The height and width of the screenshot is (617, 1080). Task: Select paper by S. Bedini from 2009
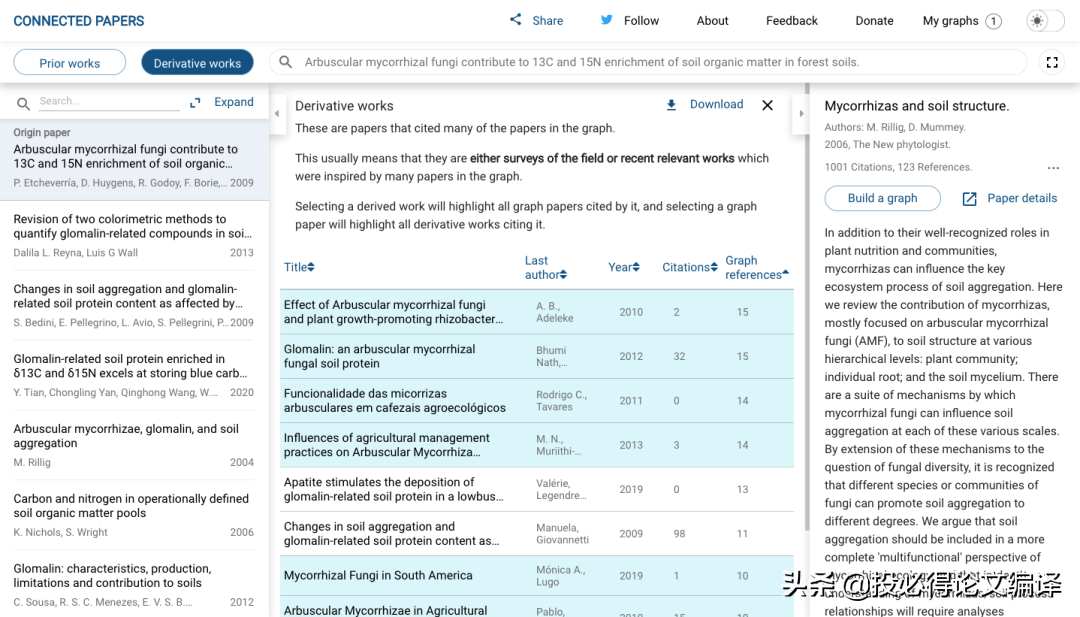133,305
